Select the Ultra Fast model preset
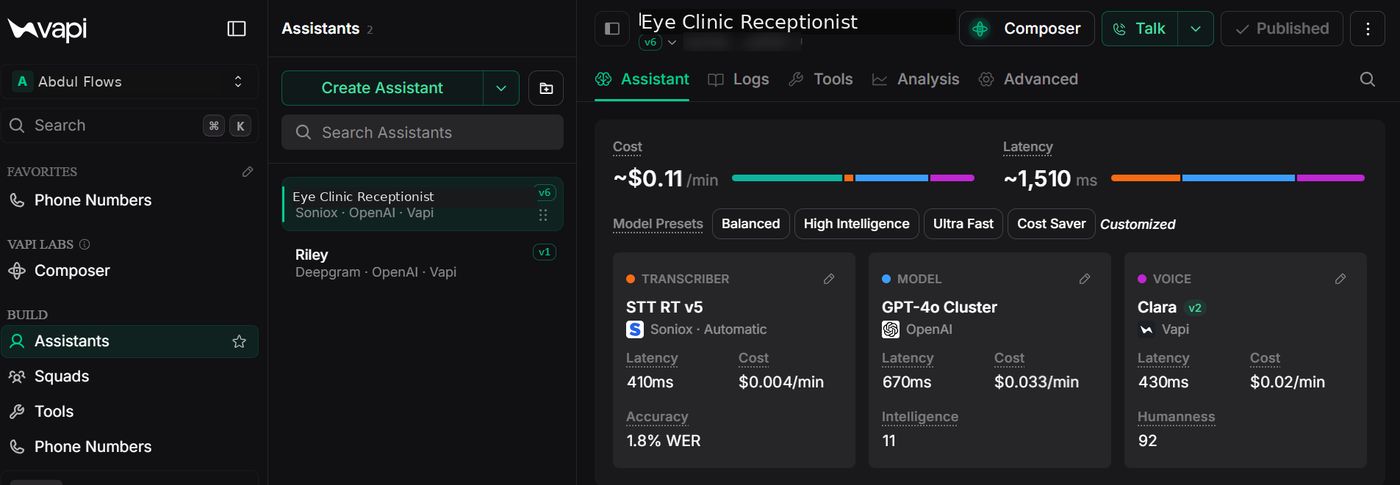This screenshot has width=1400, height=485. [963, 224]
